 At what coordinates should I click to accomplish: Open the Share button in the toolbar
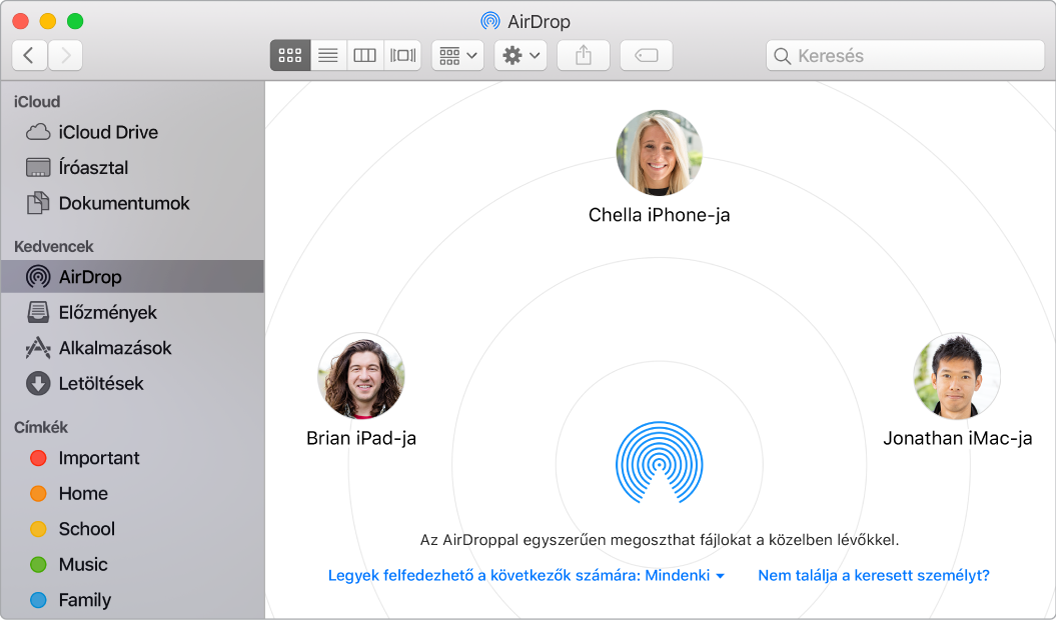click(583, 55)
